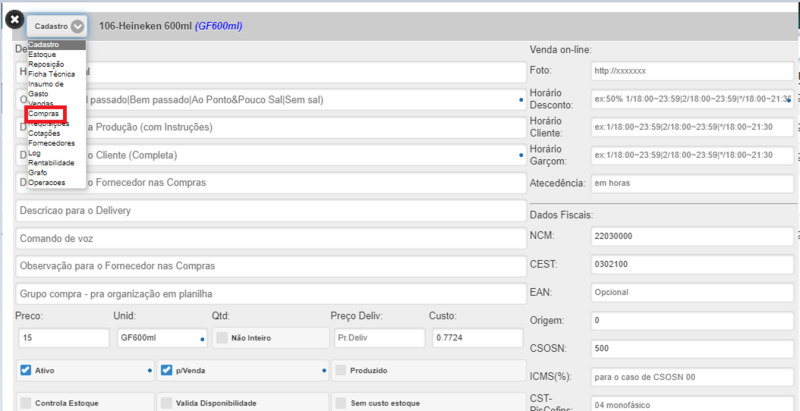Edit the CEST field 0302100
The width and height of the screenshot is (800, 411).
click(x=692, y=264)
